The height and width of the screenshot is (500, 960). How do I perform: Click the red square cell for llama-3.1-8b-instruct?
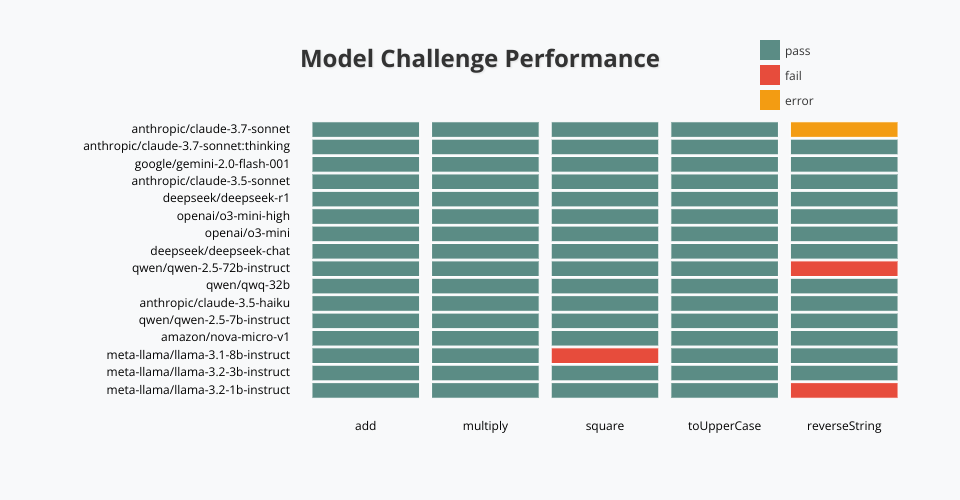coord(605,355)
